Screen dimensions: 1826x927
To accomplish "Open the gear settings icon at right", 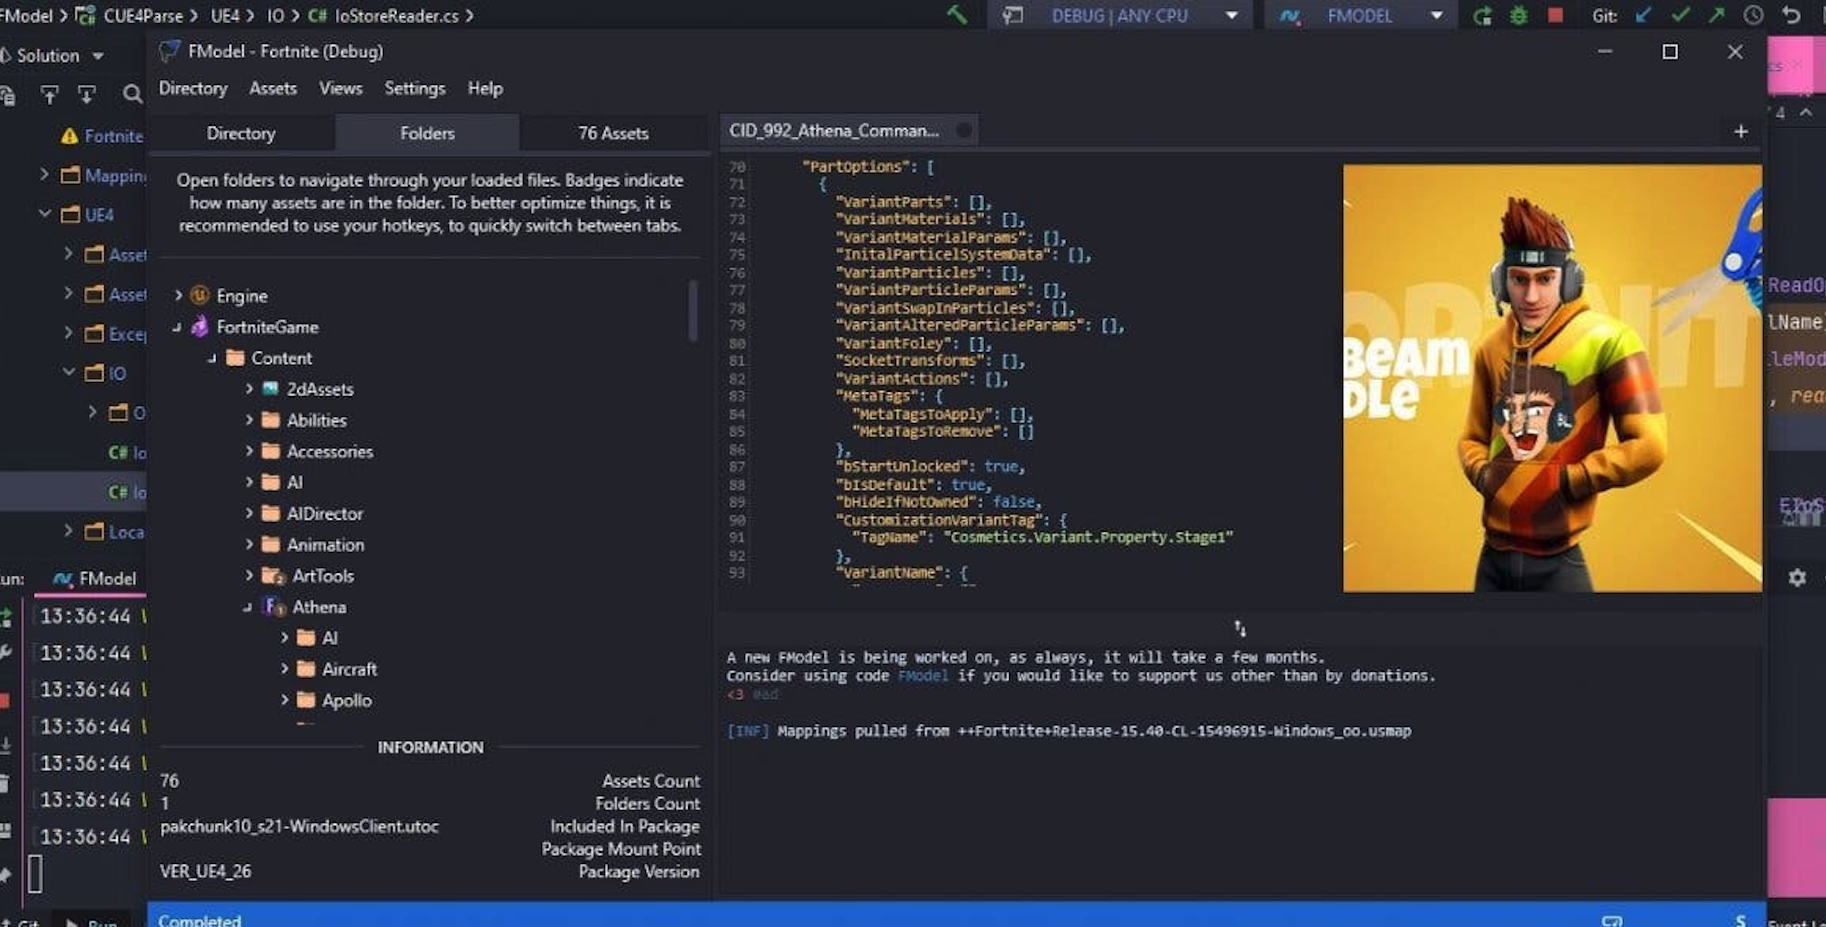I will coord(1797,578).
